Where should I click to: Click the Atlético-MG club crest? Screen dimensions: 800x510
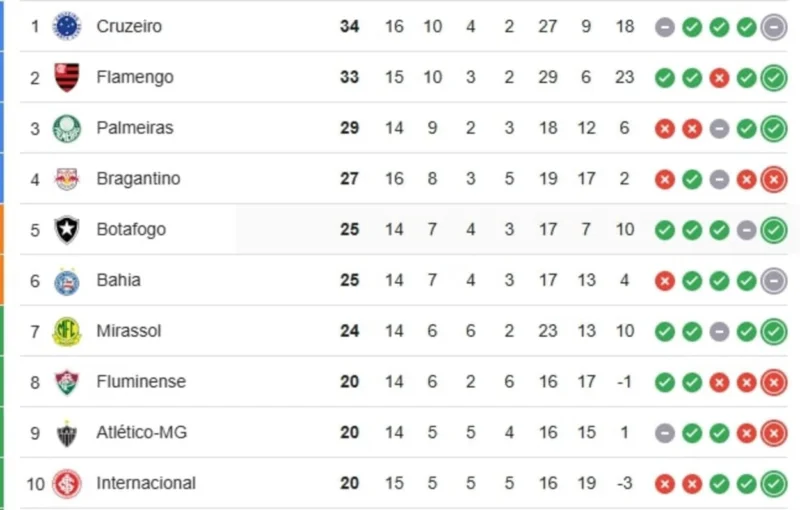tap(67, 433)
